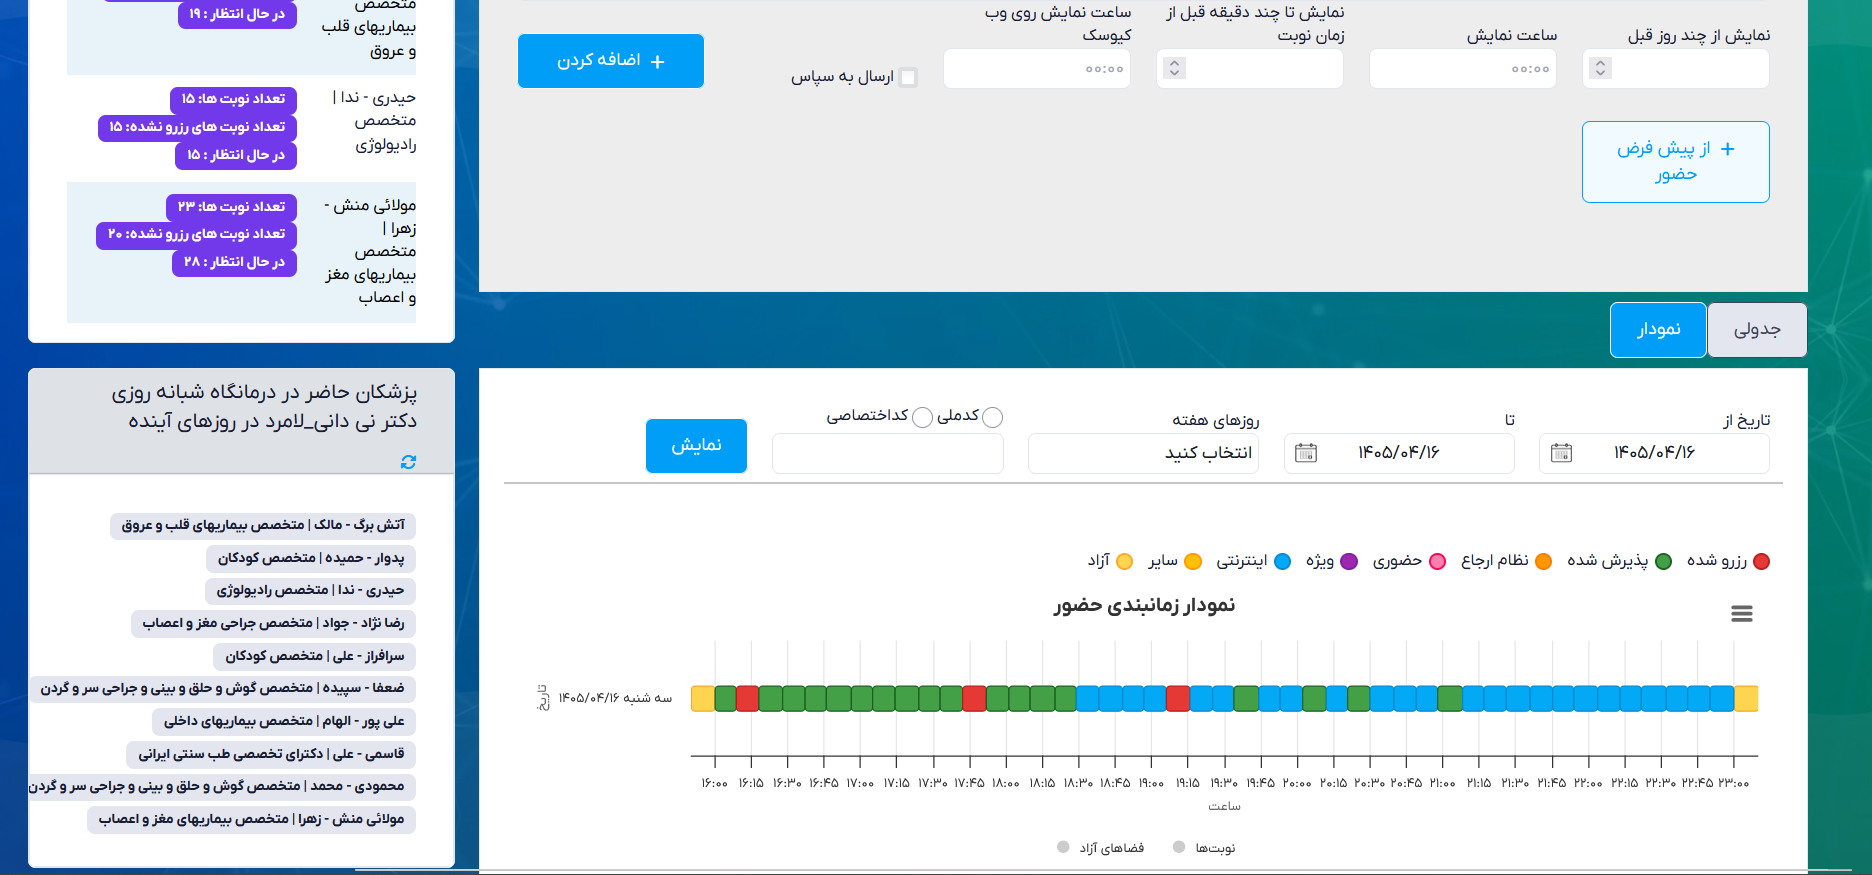Click chart title 'نمودار زمانبندی حضور'
This screenshot has width=1872, height=875.
1144,606
